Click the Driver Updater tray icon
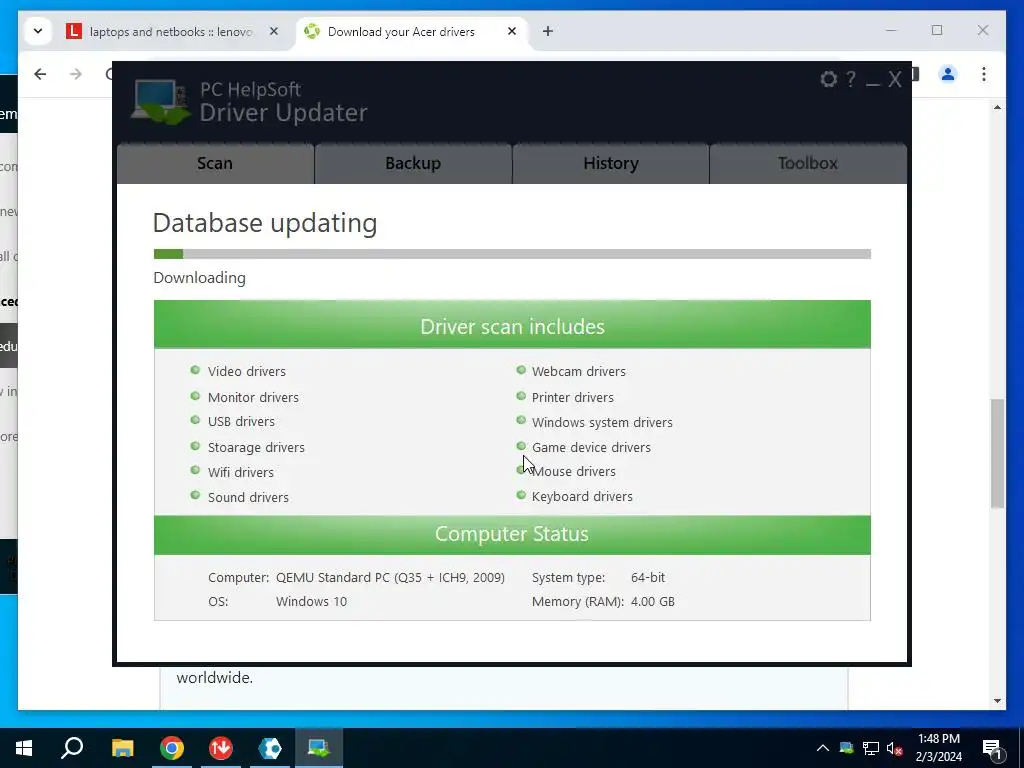The height and width of the screenshot is (768, 1024). (x=846, y=748)
